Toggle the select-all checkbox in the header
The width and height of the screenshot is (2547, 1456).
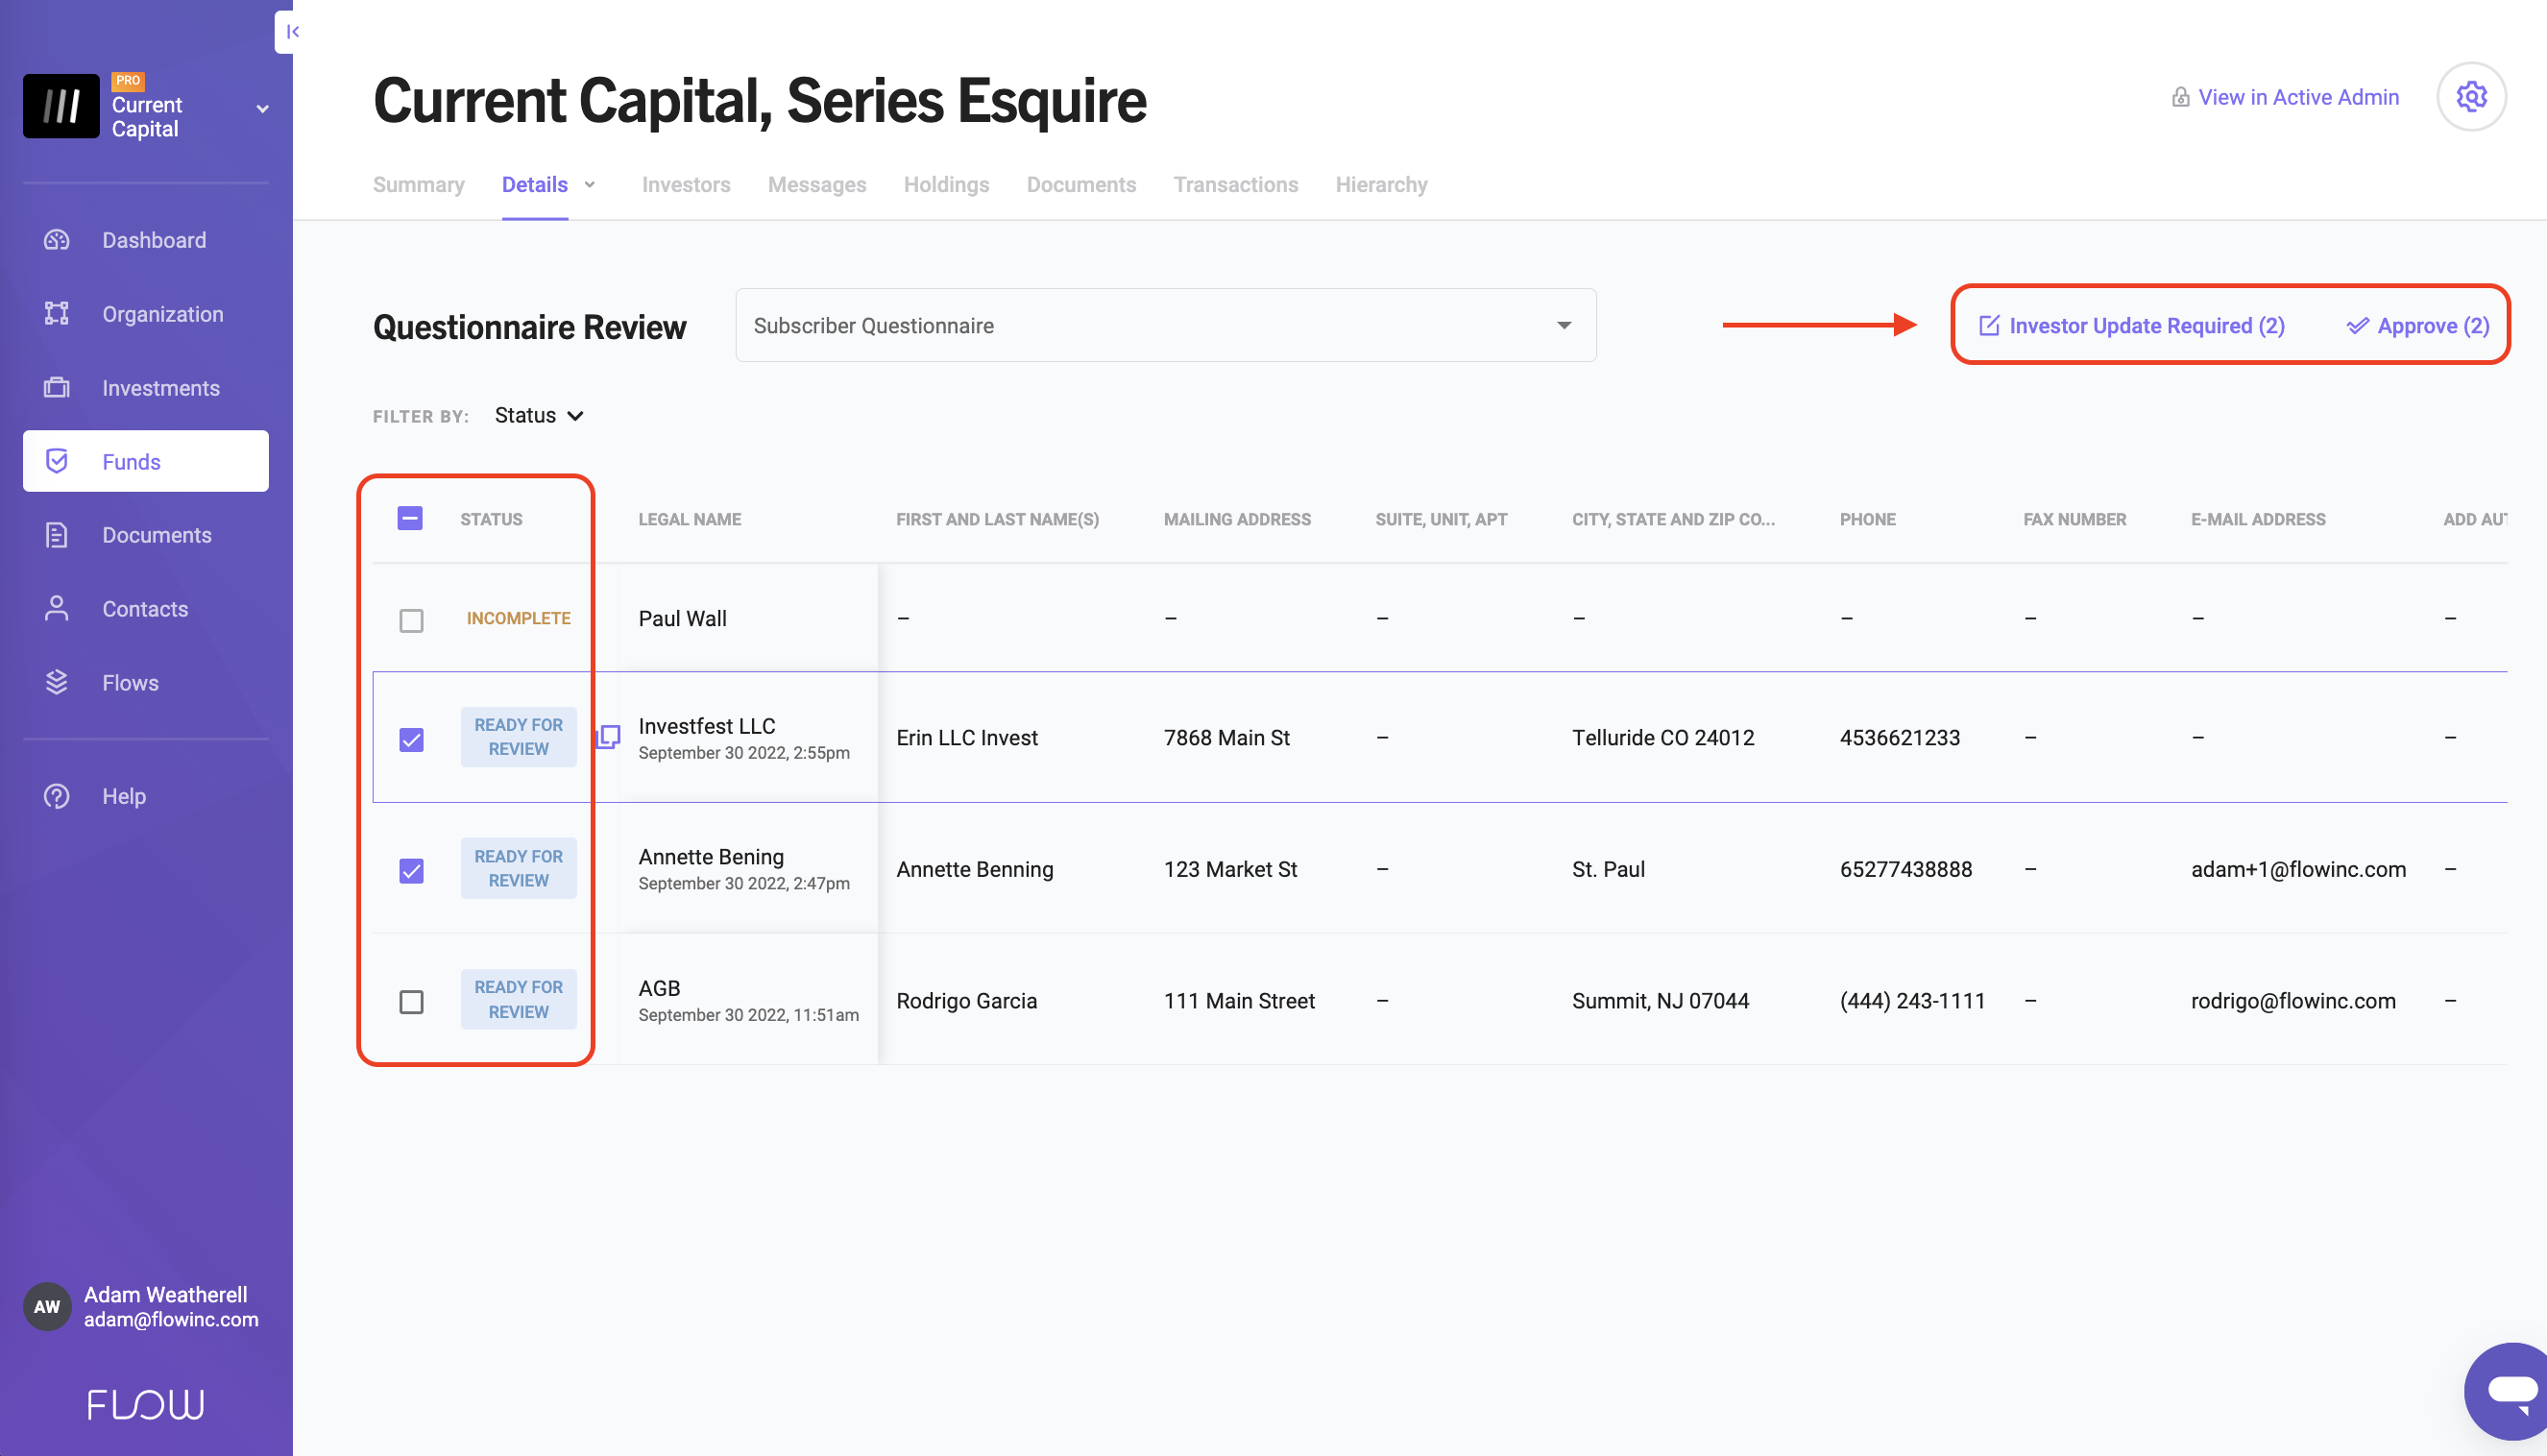tap(410, 519)
